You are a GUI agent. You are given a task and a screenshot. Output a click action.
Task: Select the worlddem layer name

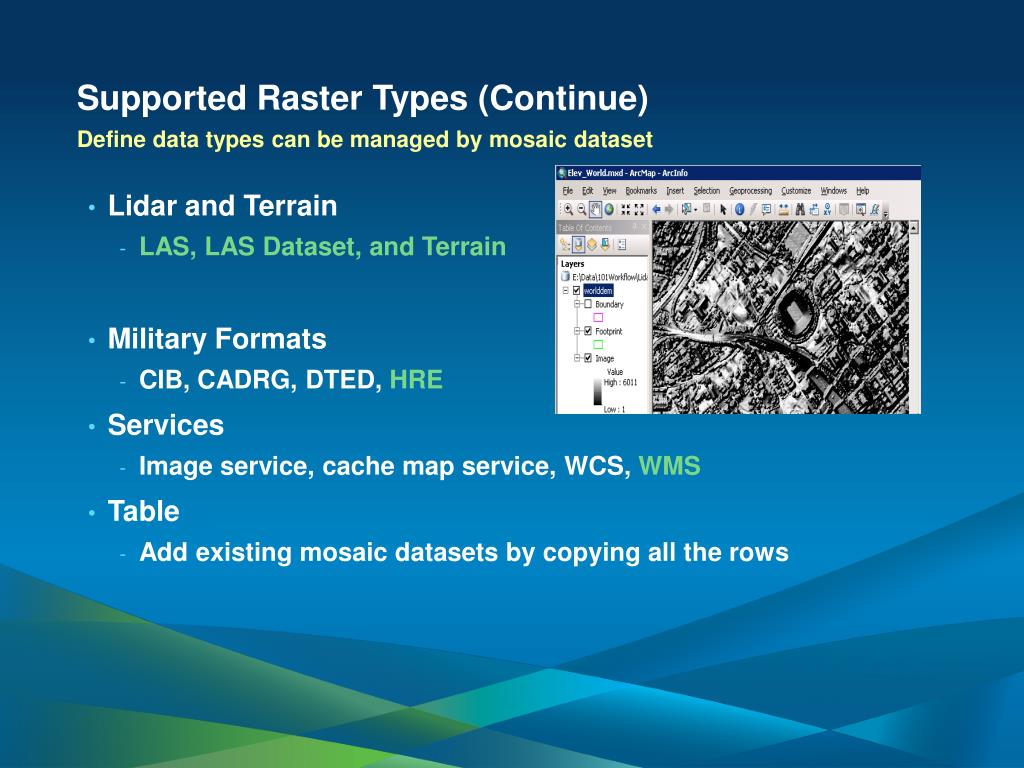[598, 291]
